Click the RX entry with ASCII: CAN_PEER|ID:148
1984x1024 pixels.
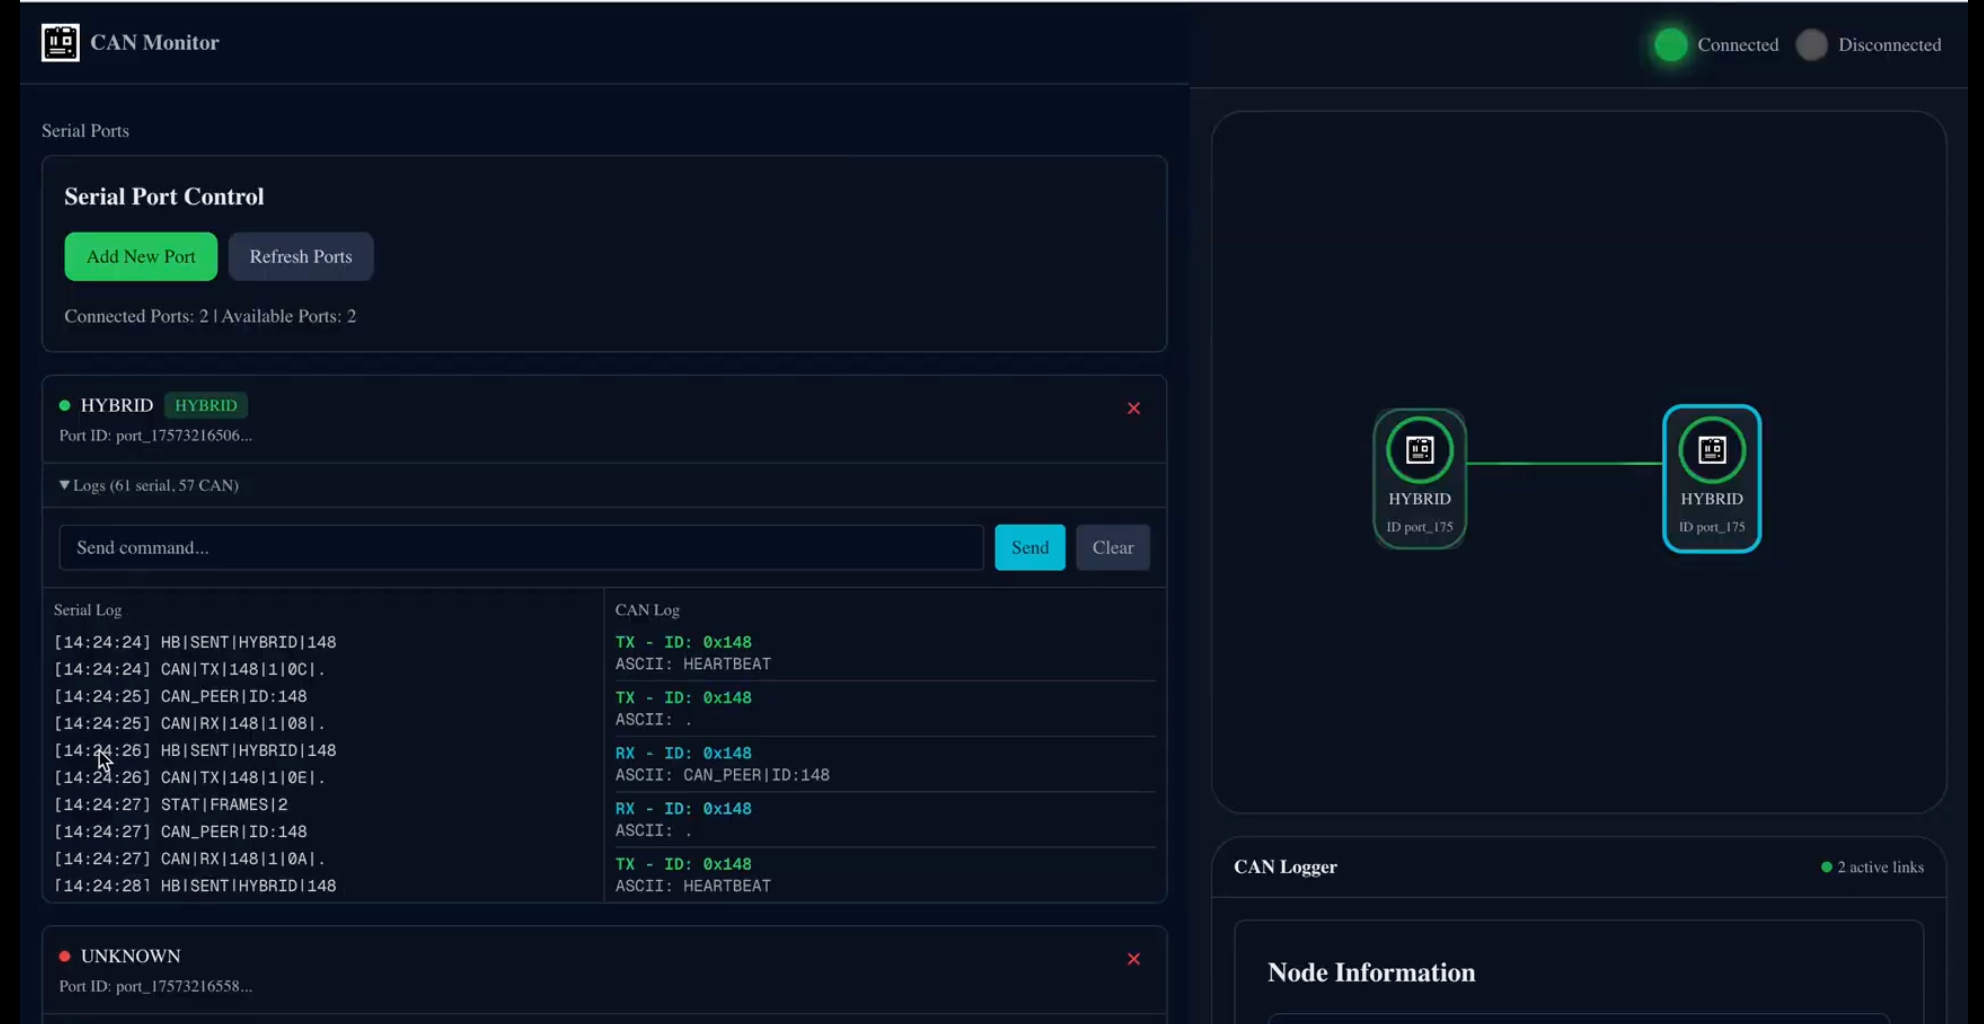pos(885,763)
